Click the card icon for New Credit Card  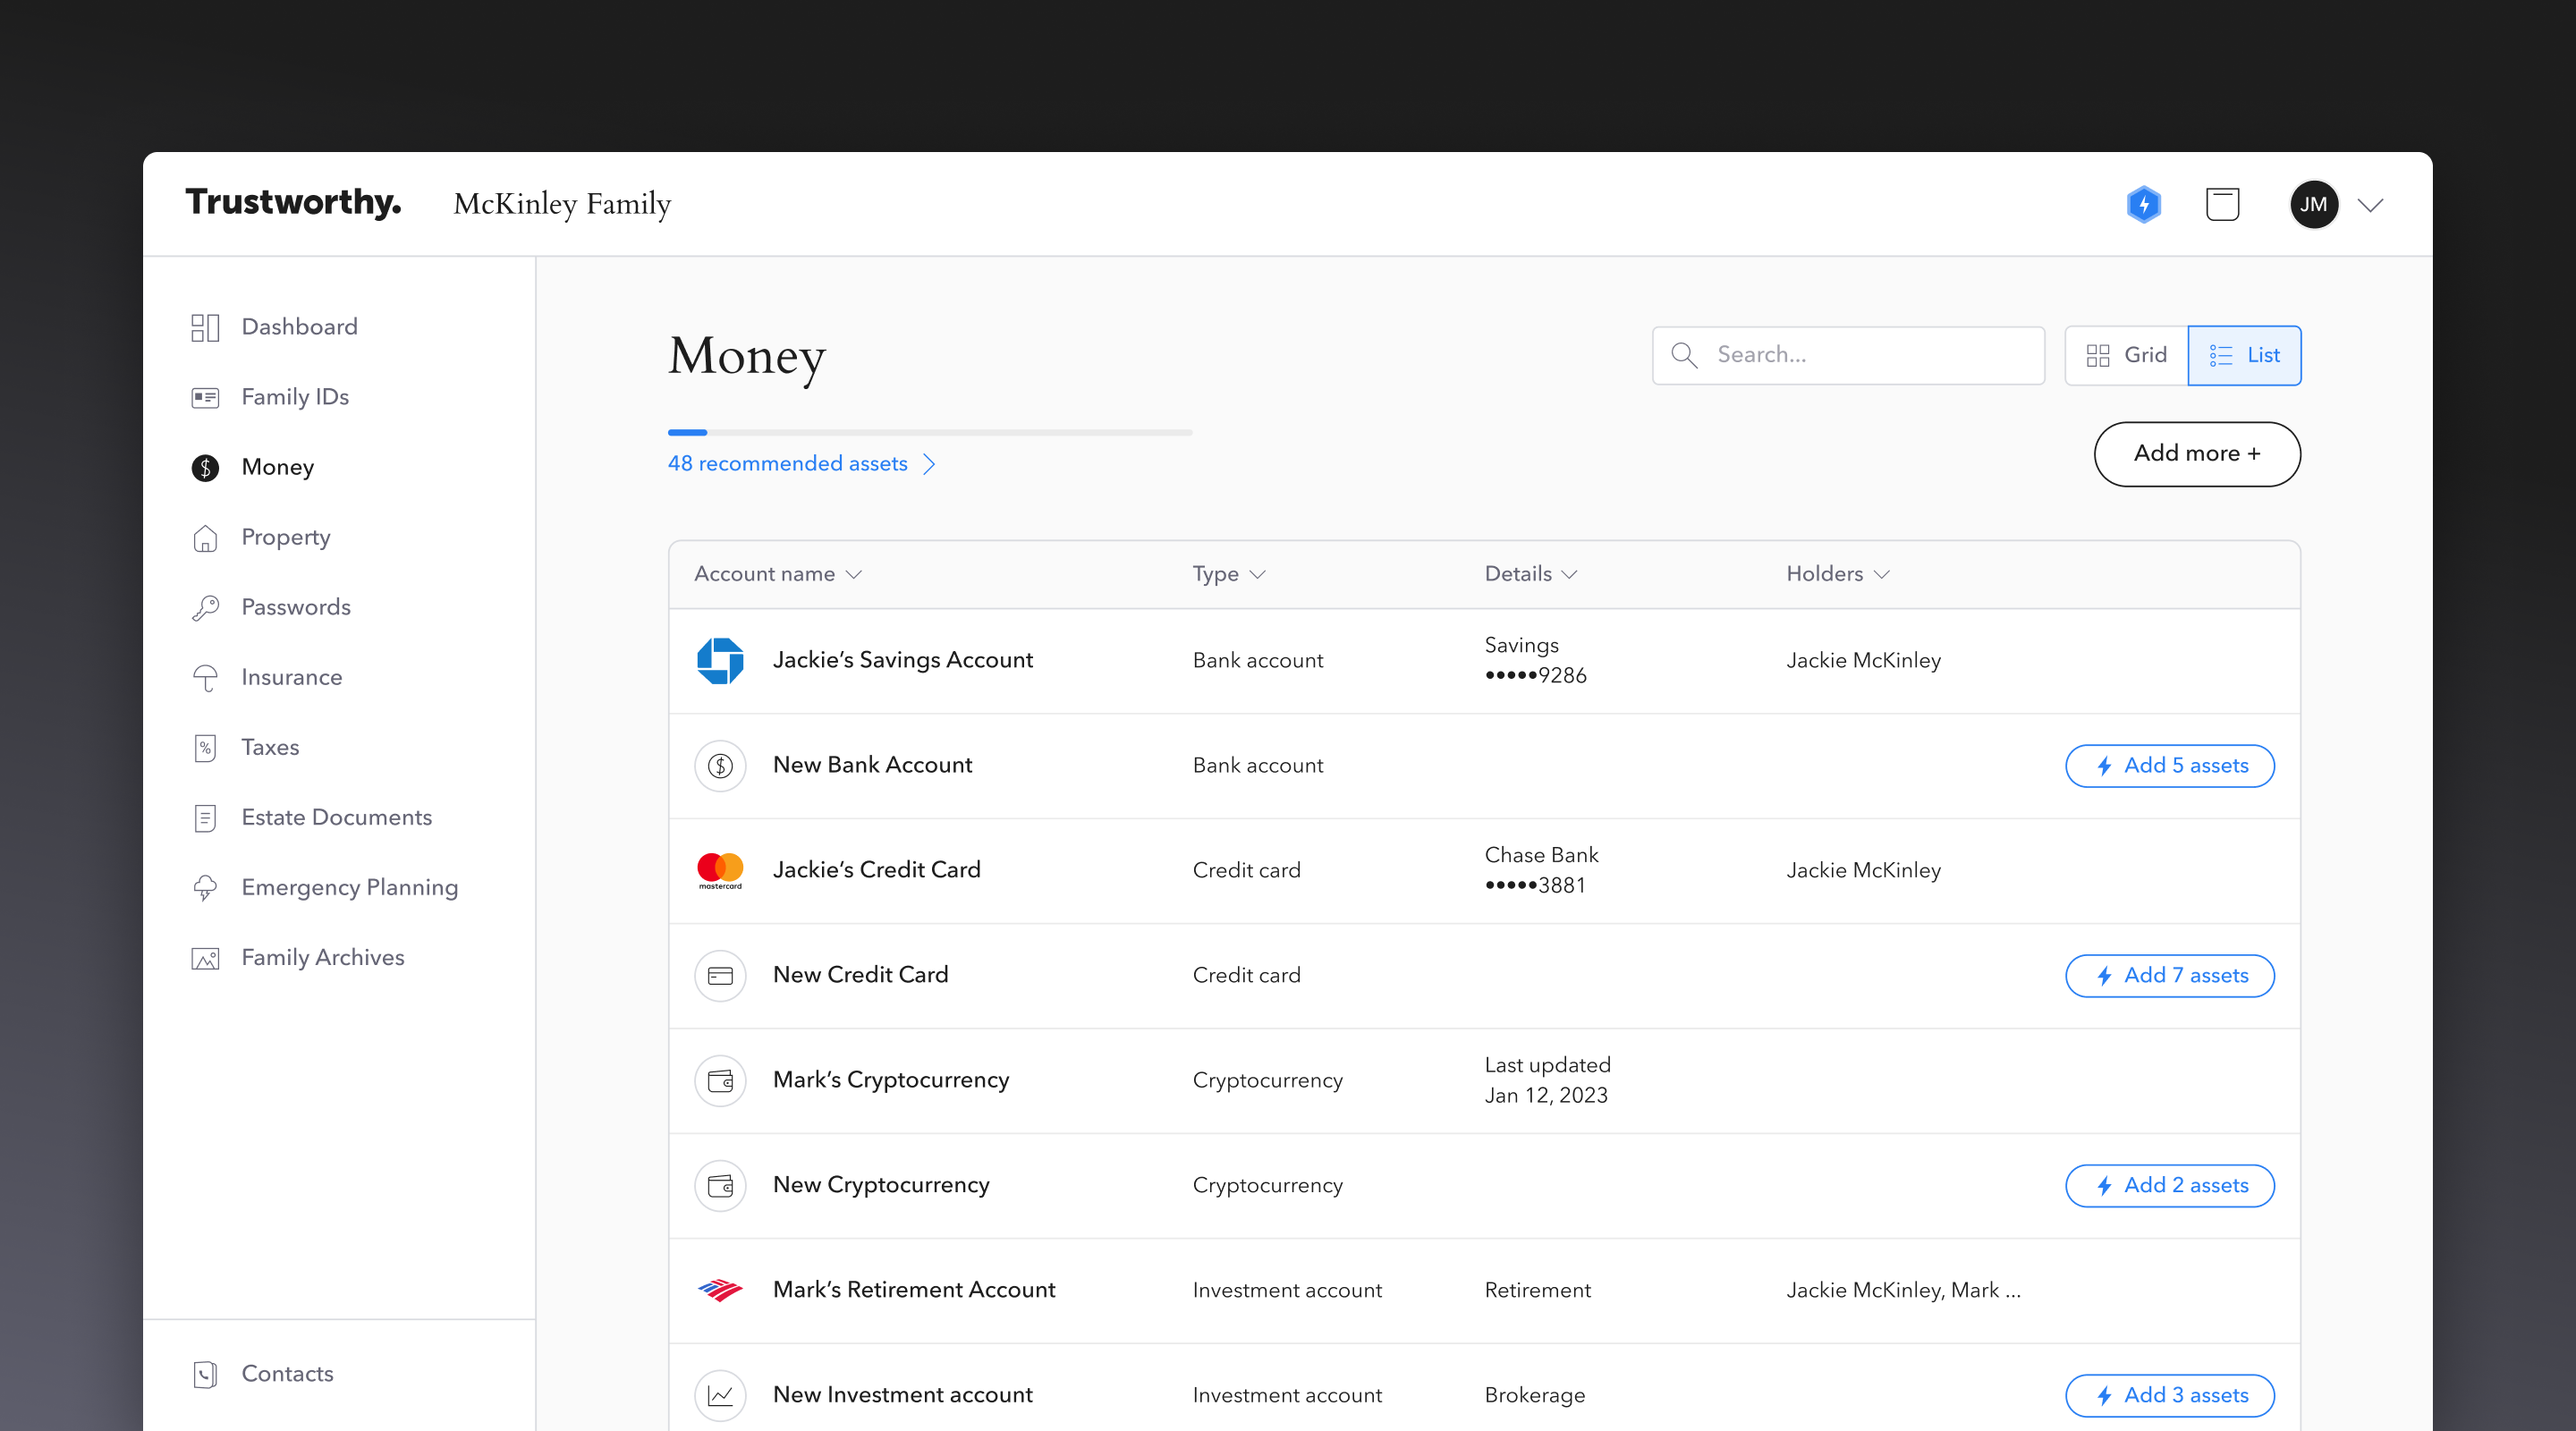click(720, 976)
